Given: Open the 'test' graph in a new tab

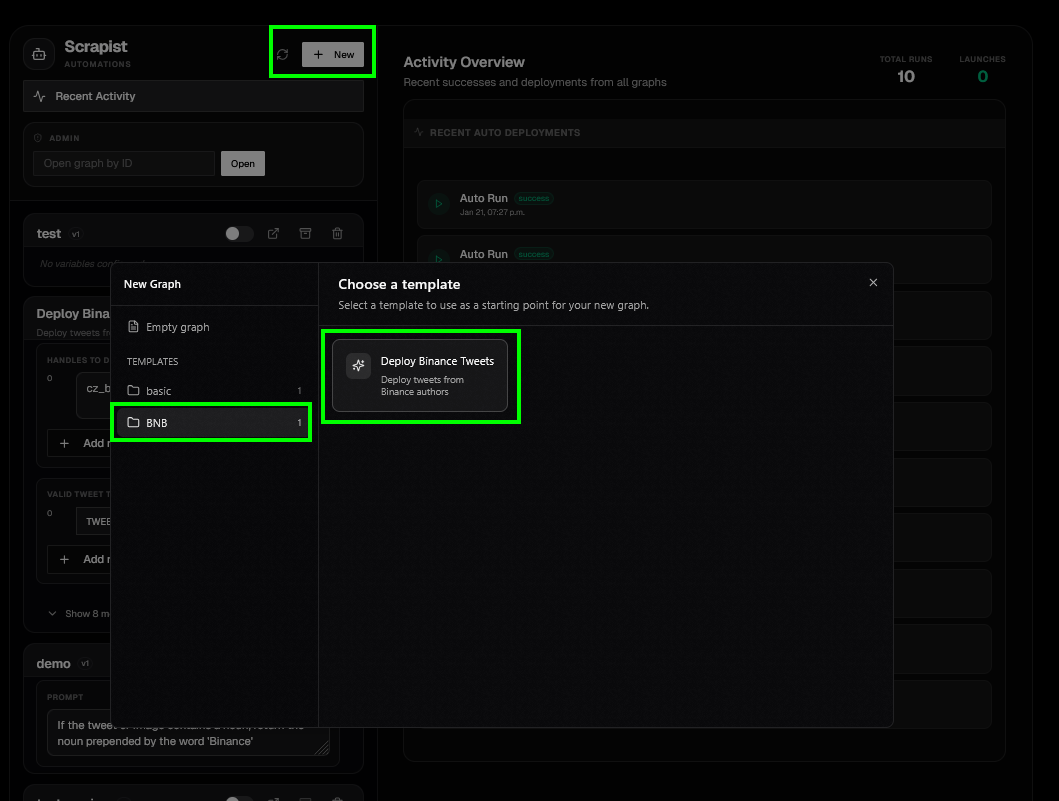Looking at the screenshot, I should pyautogui.click(x=272, y=233).
